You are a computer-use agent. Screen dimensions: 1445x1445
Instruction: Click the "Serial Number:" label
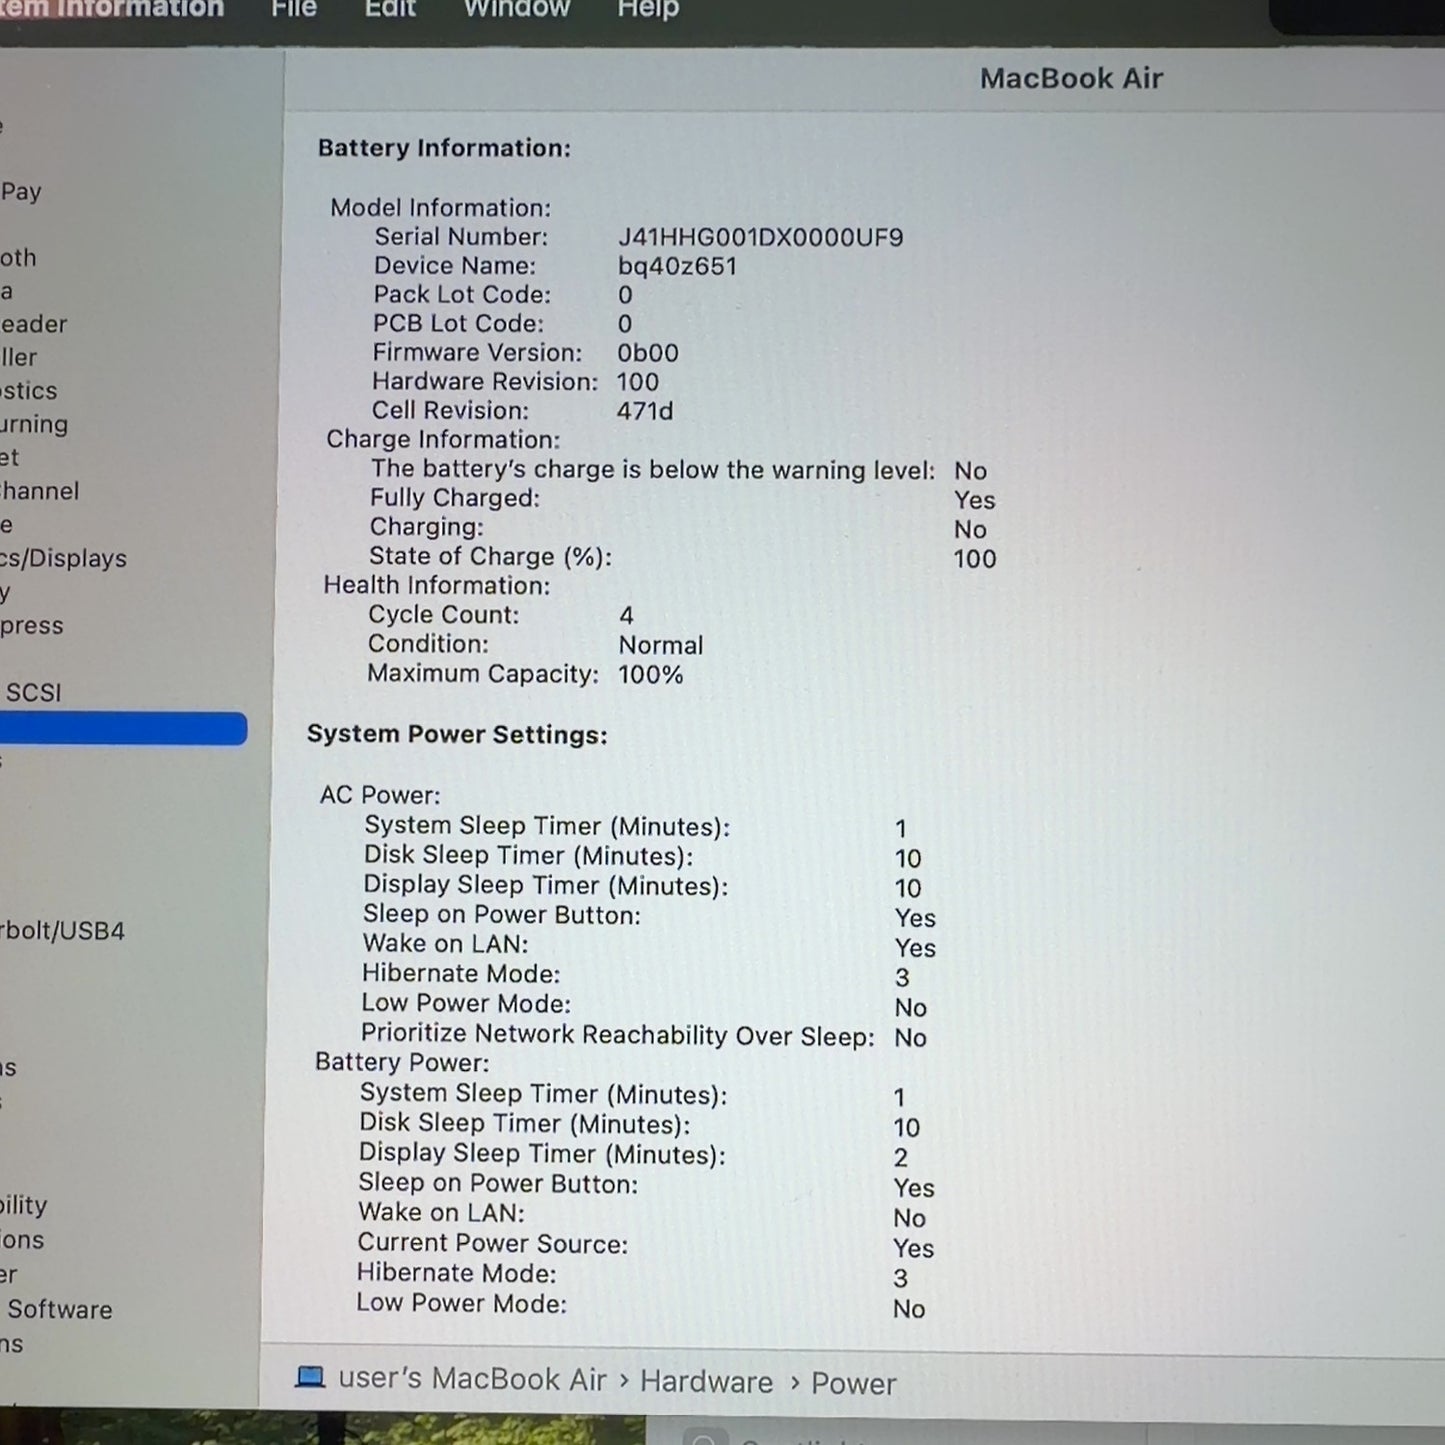pos(461,236)
